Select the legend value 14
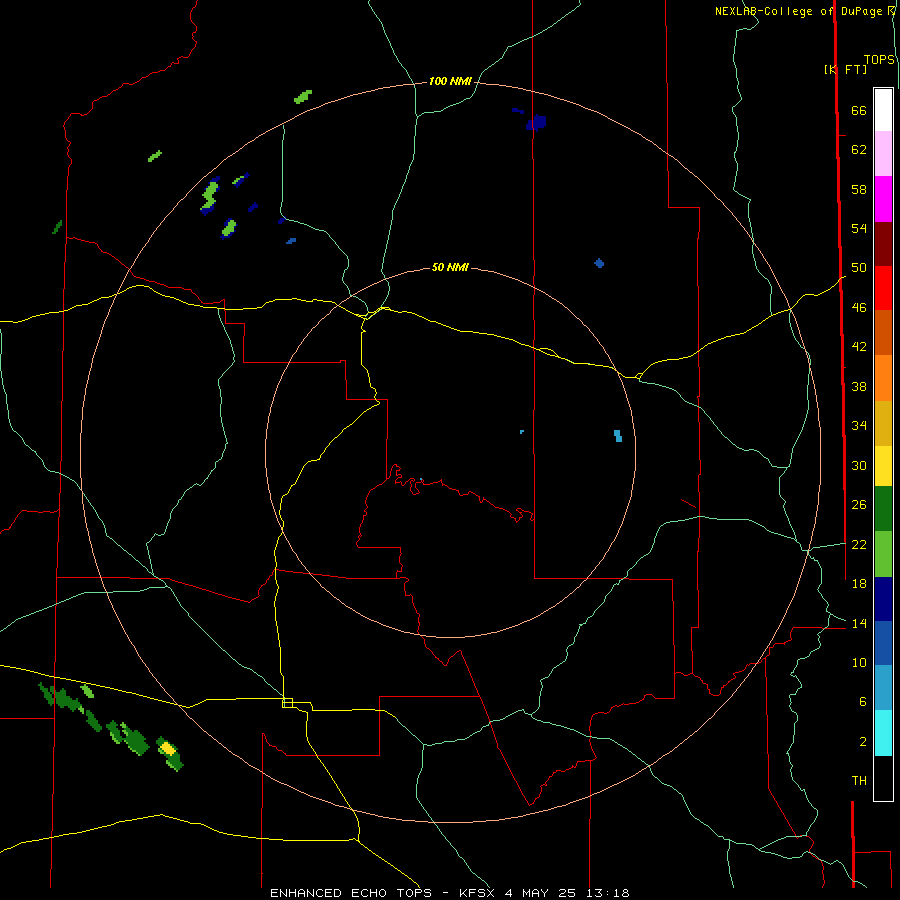The image size is (900, 900). 859,623
